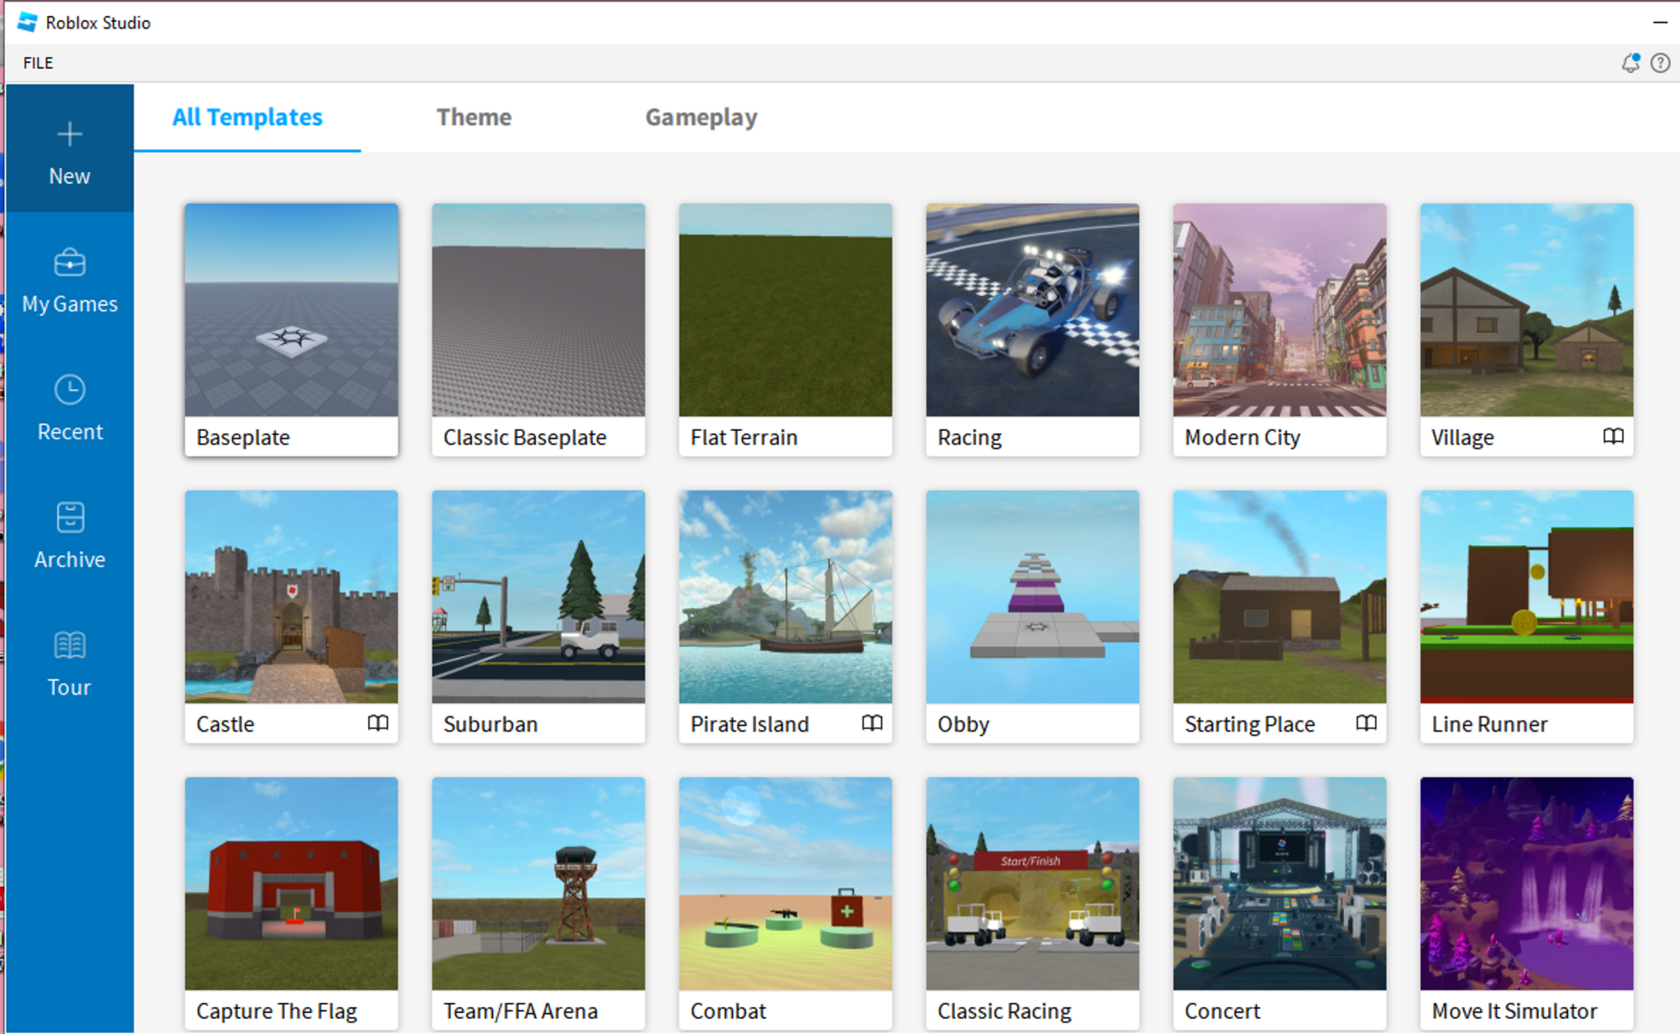Click the tutorial book icon on Village
Screen dimensions: 1680x1034
(1613, 437)
